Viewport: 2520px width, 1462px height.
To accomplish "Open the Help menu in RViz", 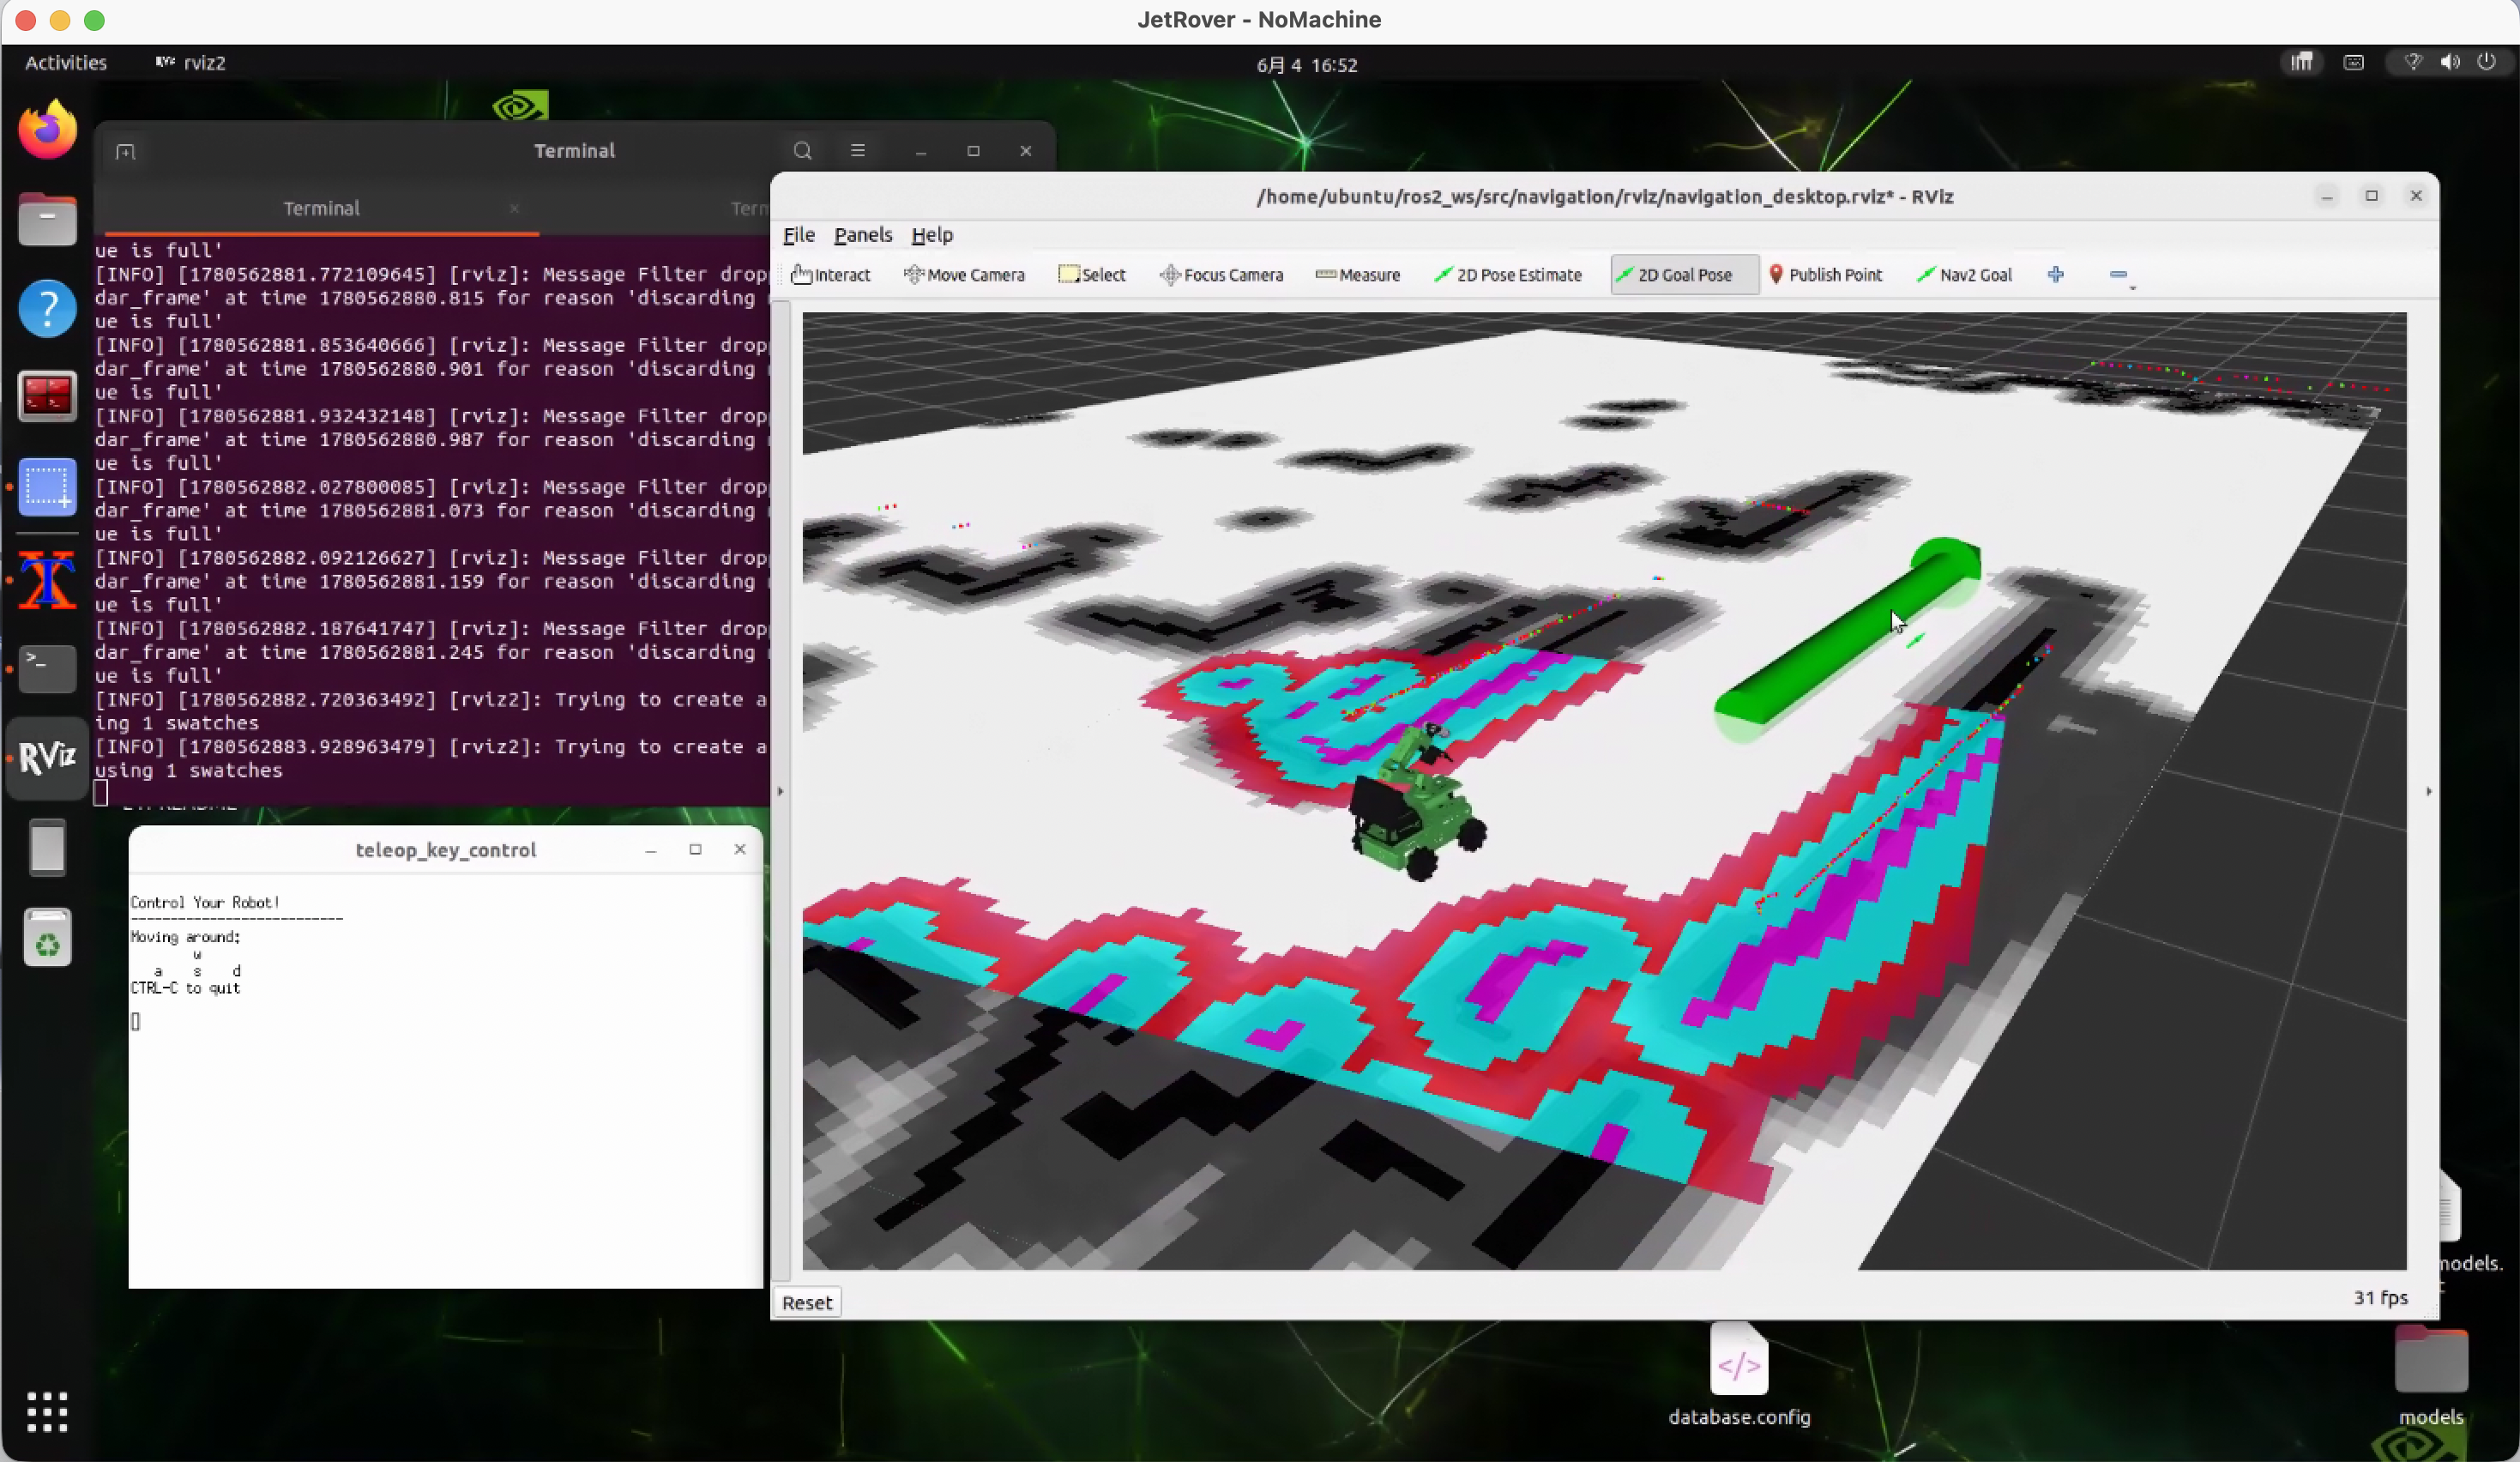I will [x=931, y=235].
